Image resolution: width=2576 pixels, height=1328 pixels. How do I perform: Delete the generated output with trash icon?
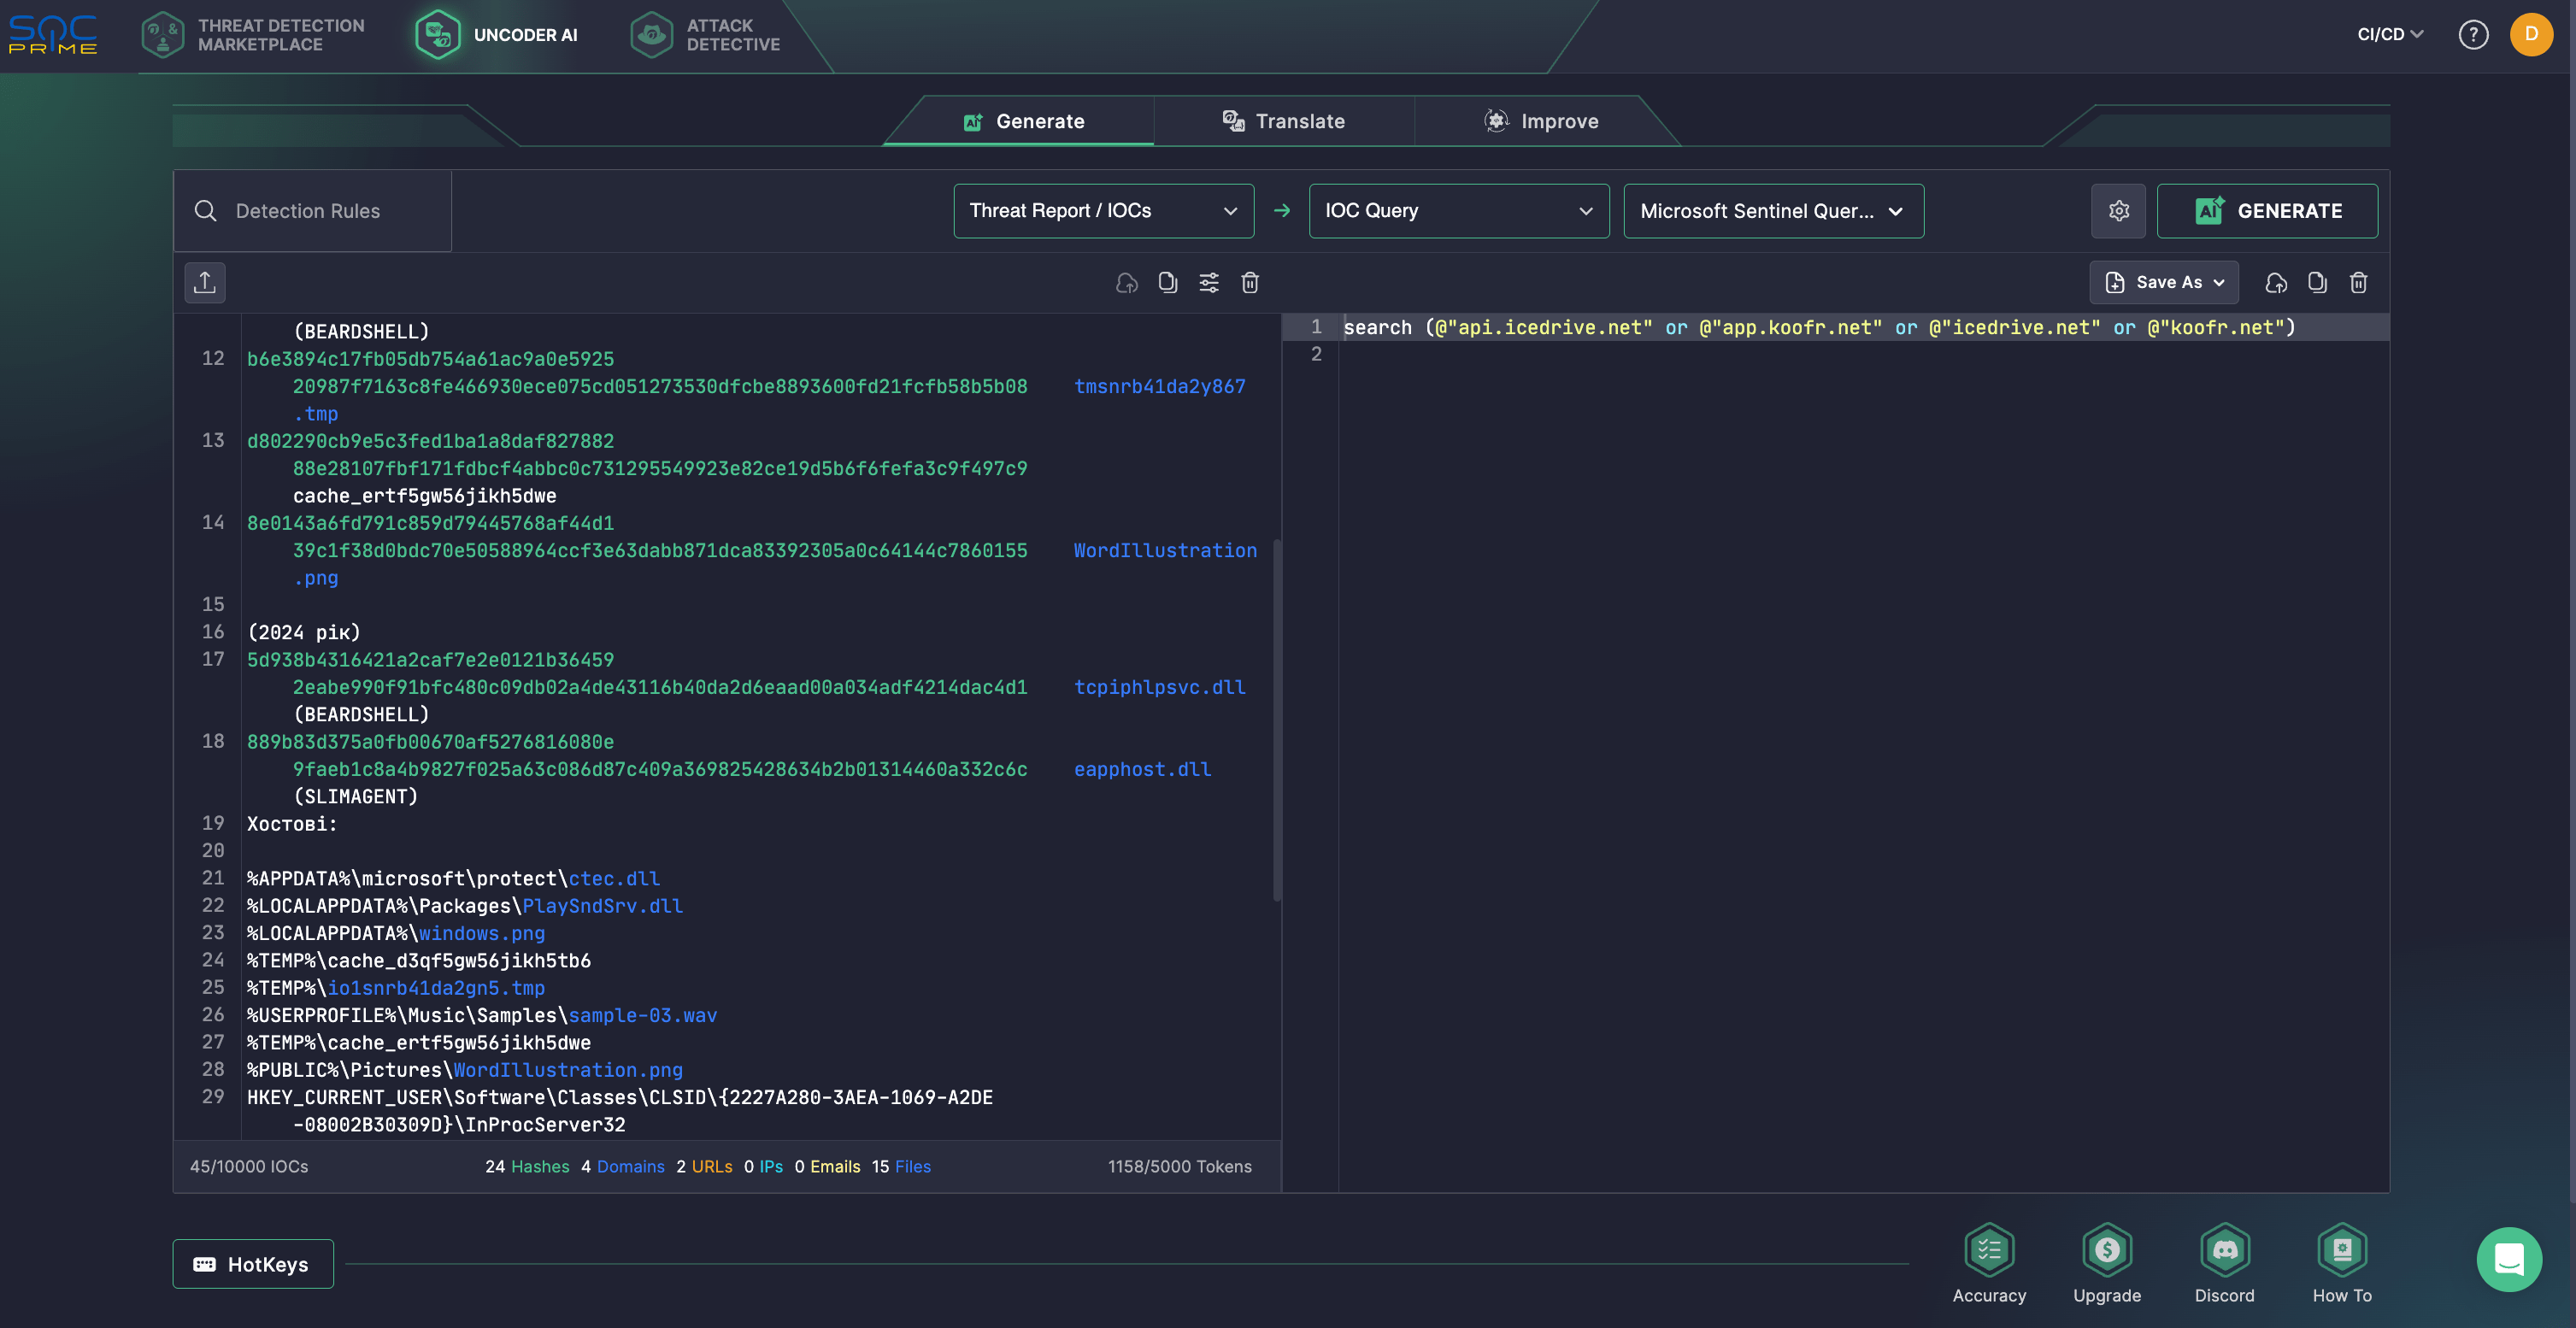[2358, 283]
